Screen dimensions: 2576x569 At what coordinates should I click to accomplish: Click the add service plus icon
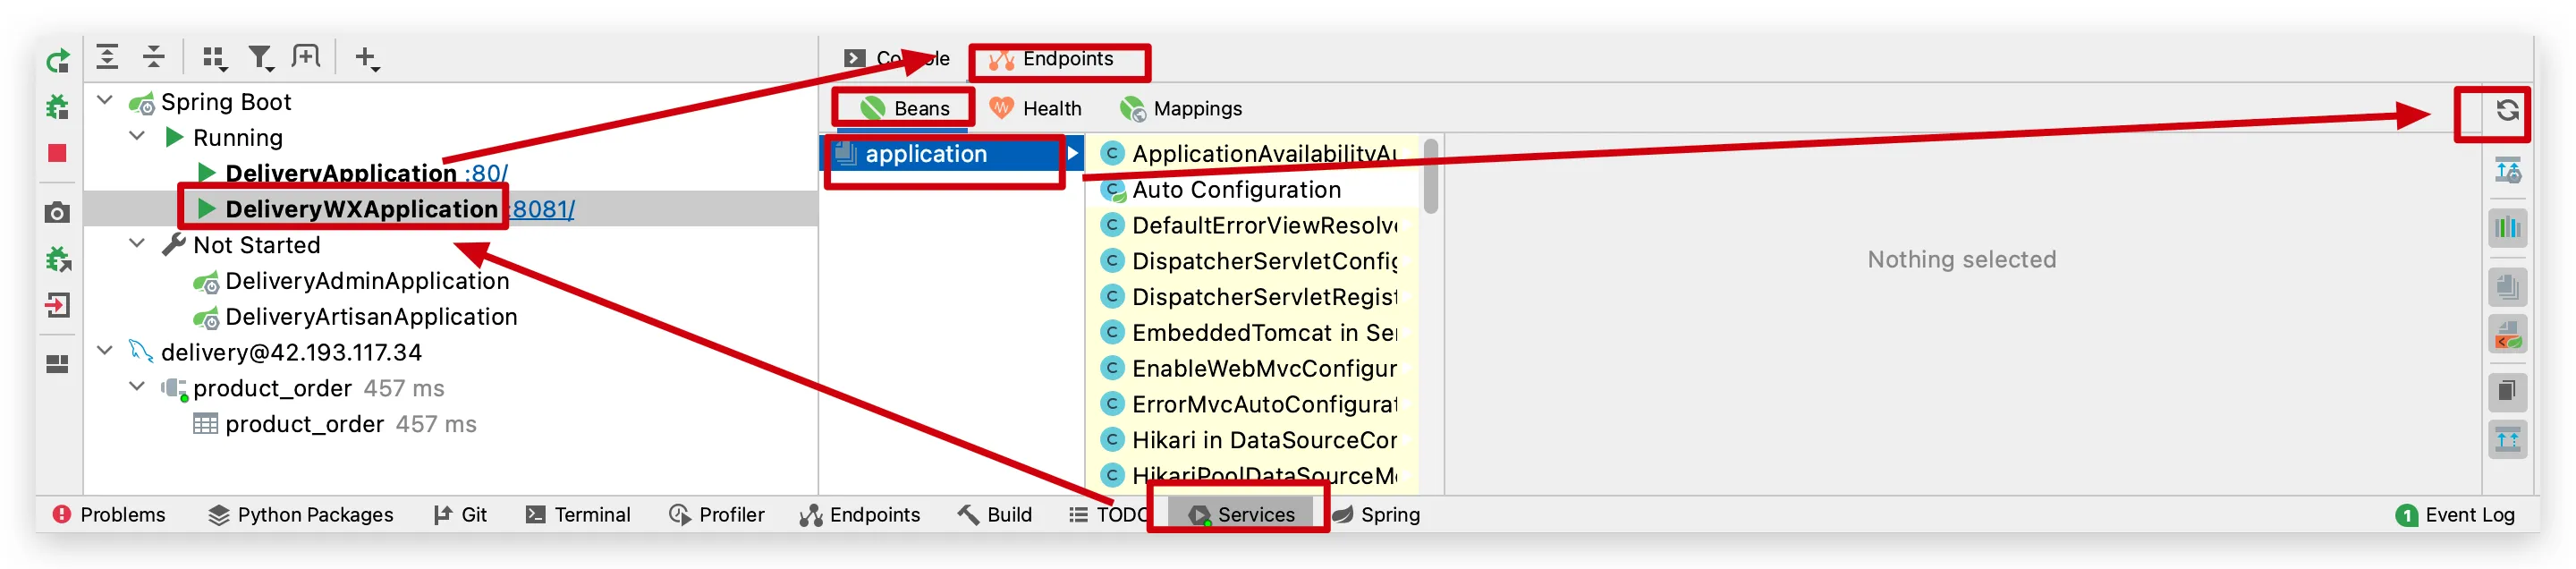tap(367, 58)
